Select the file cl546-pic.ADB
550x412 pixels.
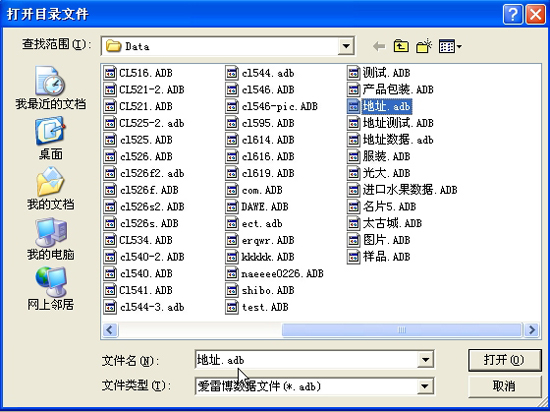tap(271, 106)
